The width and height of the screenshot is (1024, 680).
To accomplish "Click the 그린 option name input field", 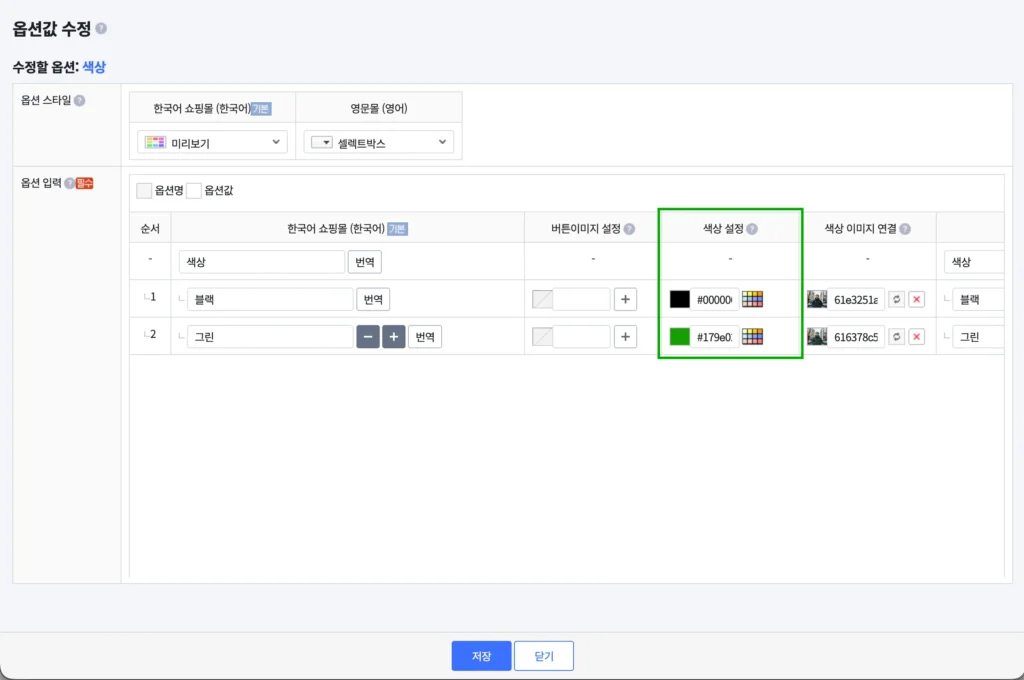I will pos(269,337).
